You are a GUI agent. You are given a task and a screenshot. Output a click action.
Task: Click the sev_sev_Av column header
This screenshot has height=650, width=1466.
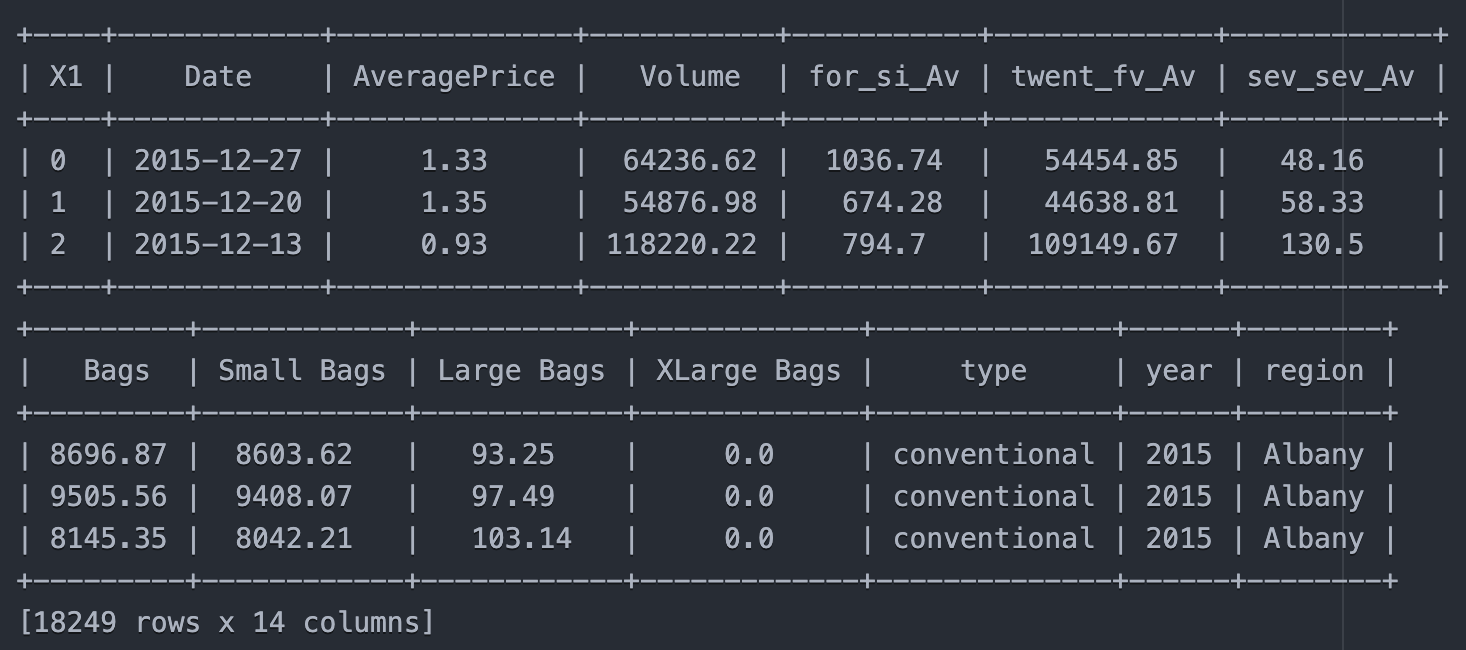(1330, 77)
